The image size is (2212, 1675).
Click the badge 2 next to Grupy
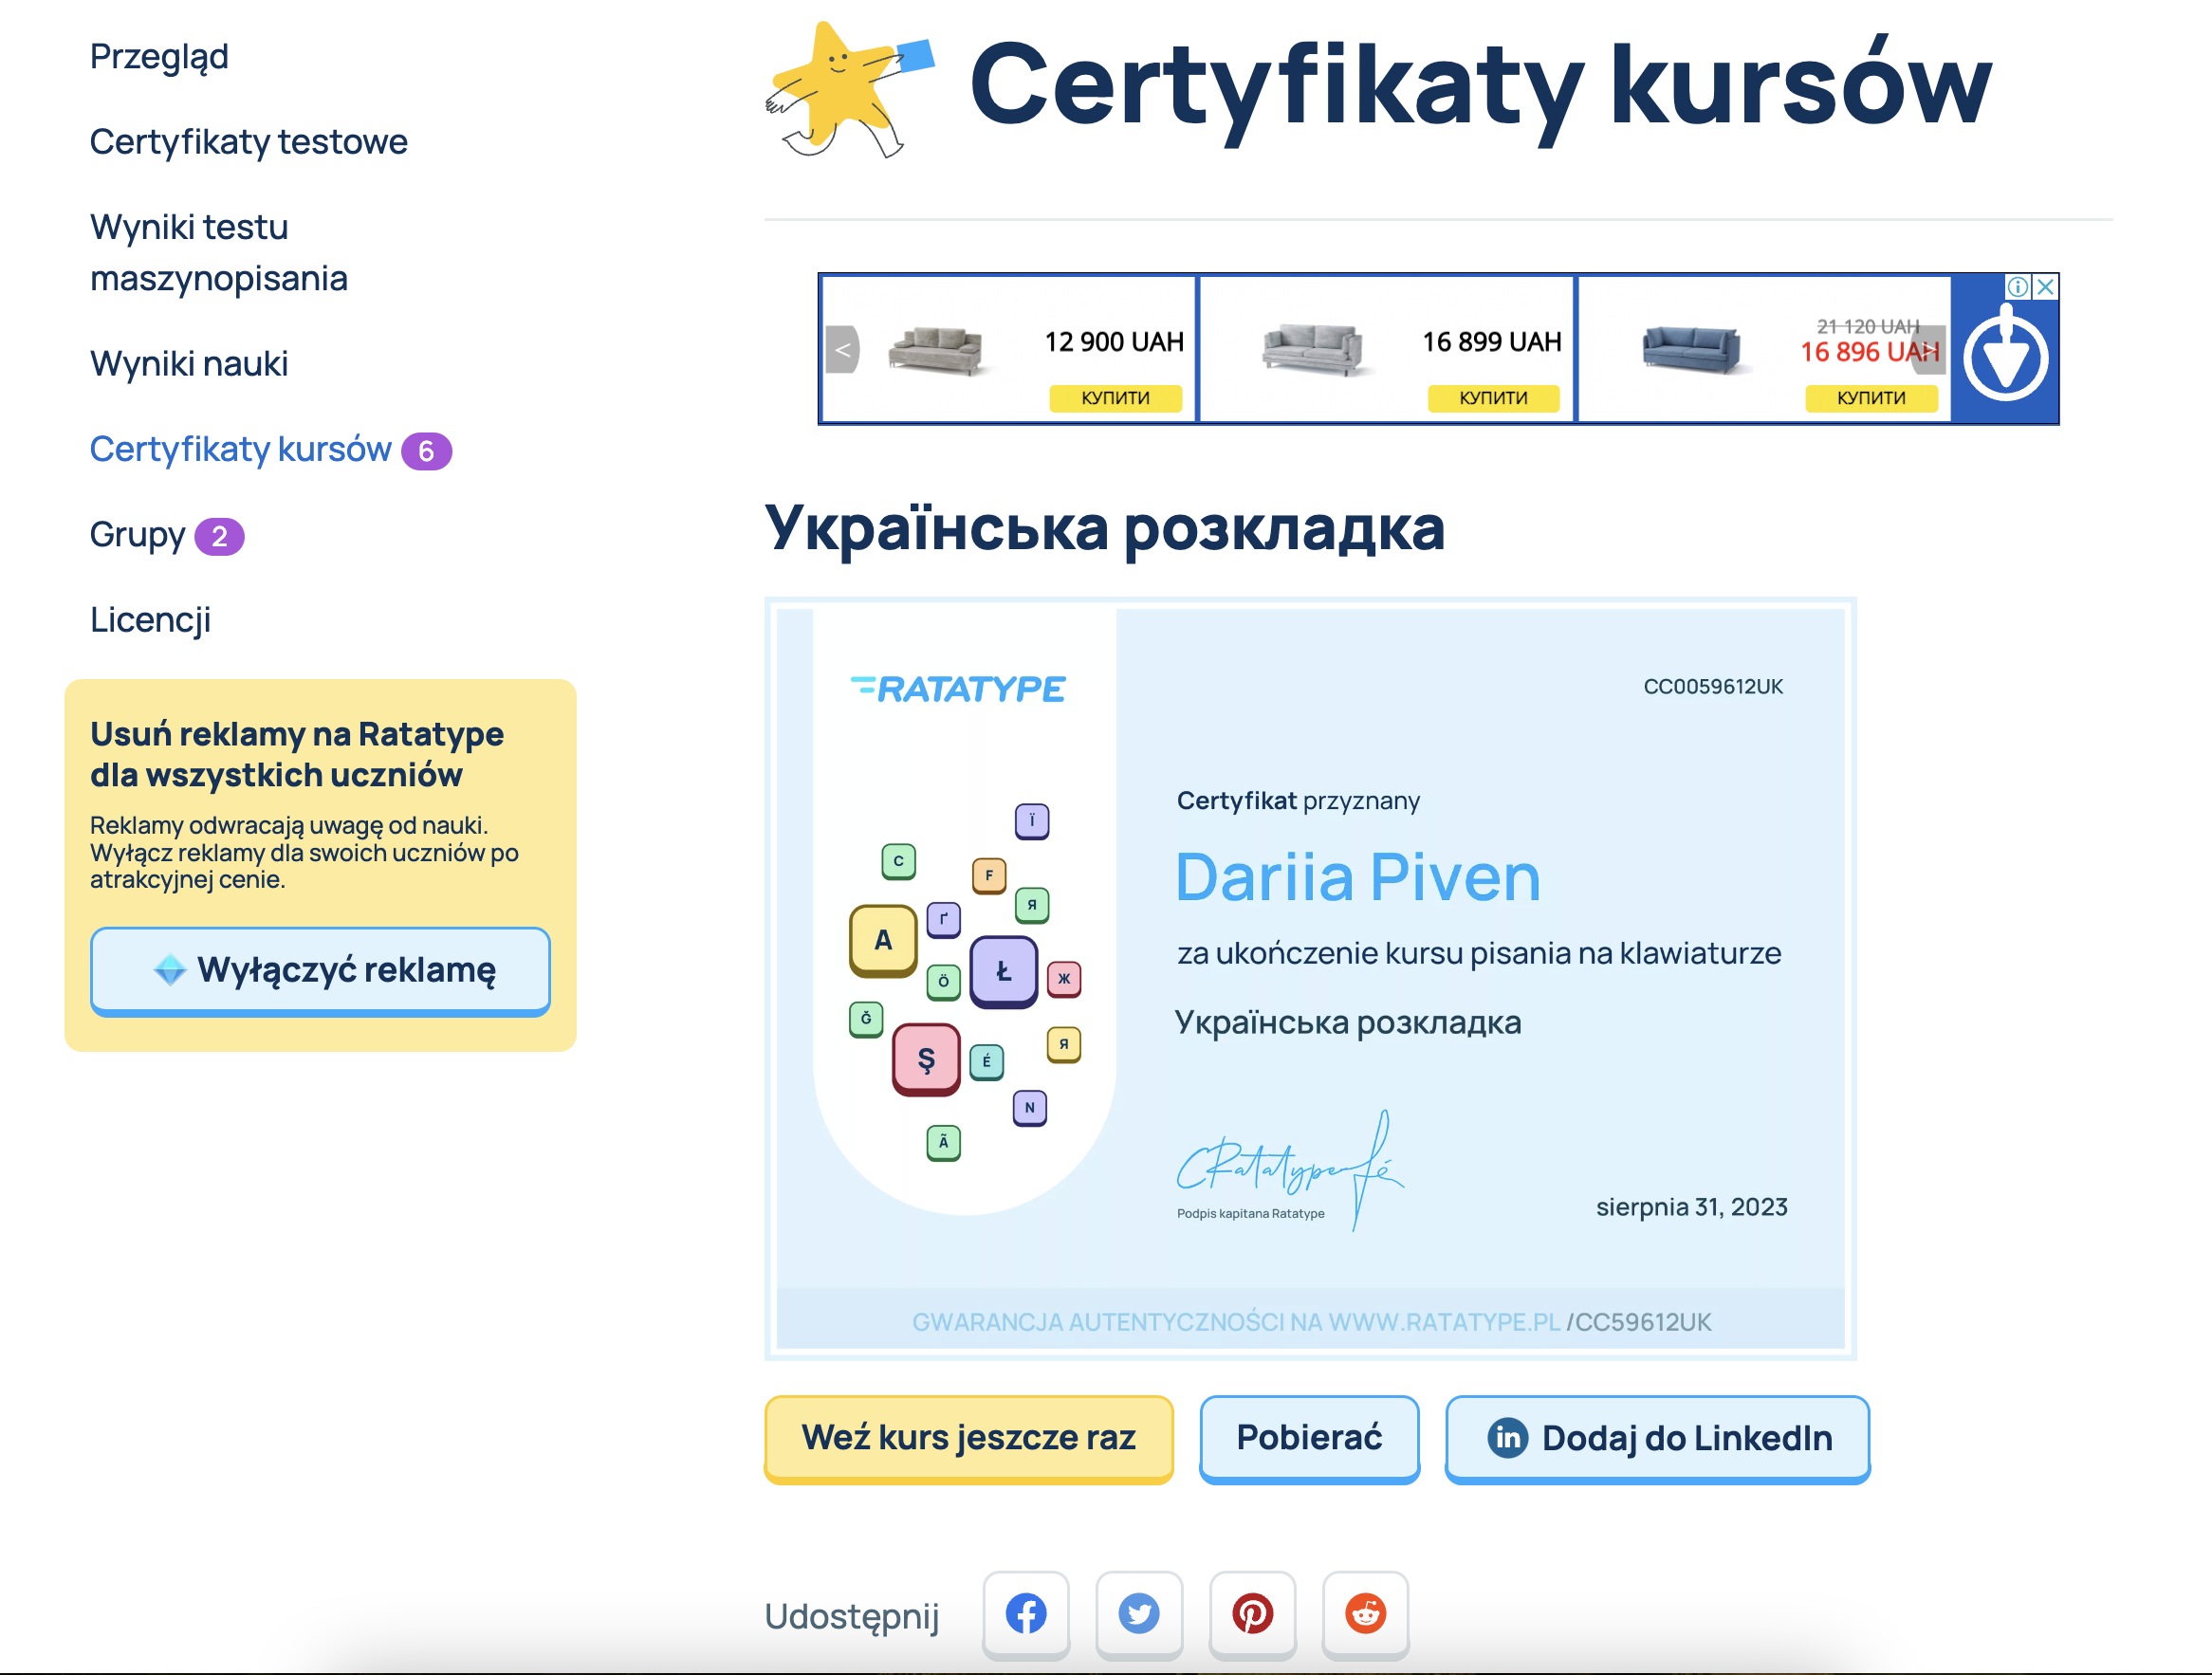pos(219,537)
